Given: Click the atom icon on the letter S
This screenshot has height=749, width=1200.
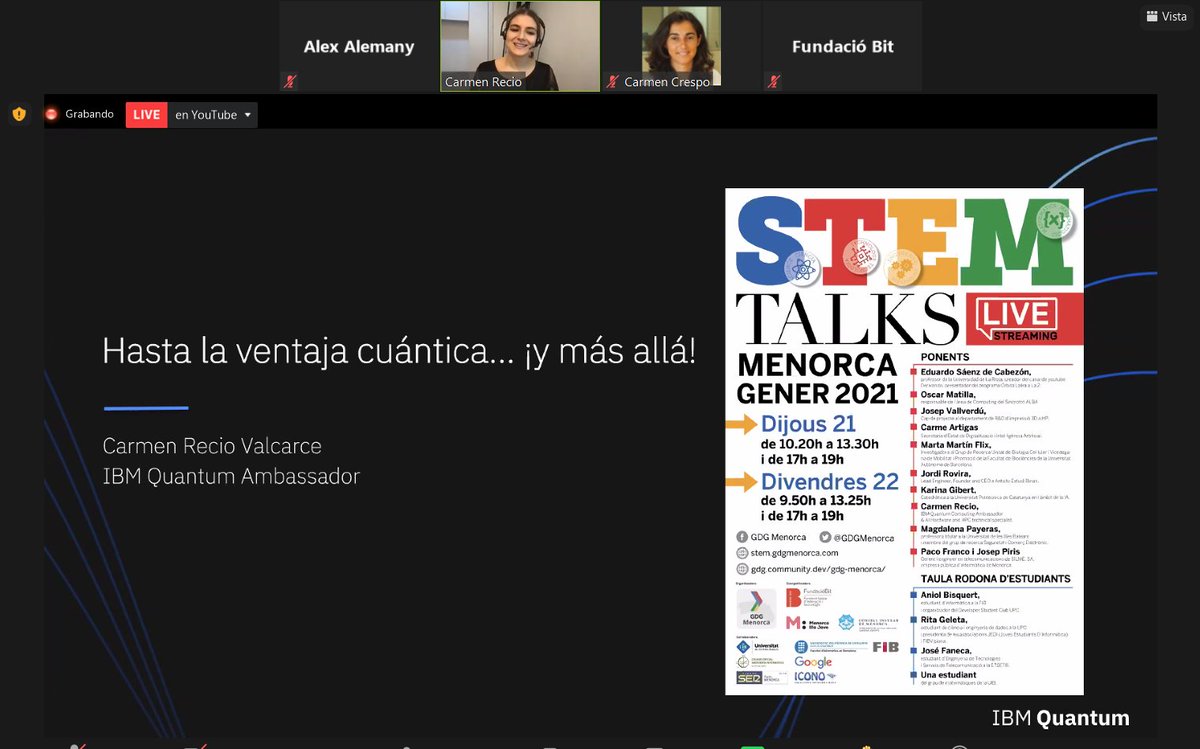Looking at the screenshot, I should point(801,268).
